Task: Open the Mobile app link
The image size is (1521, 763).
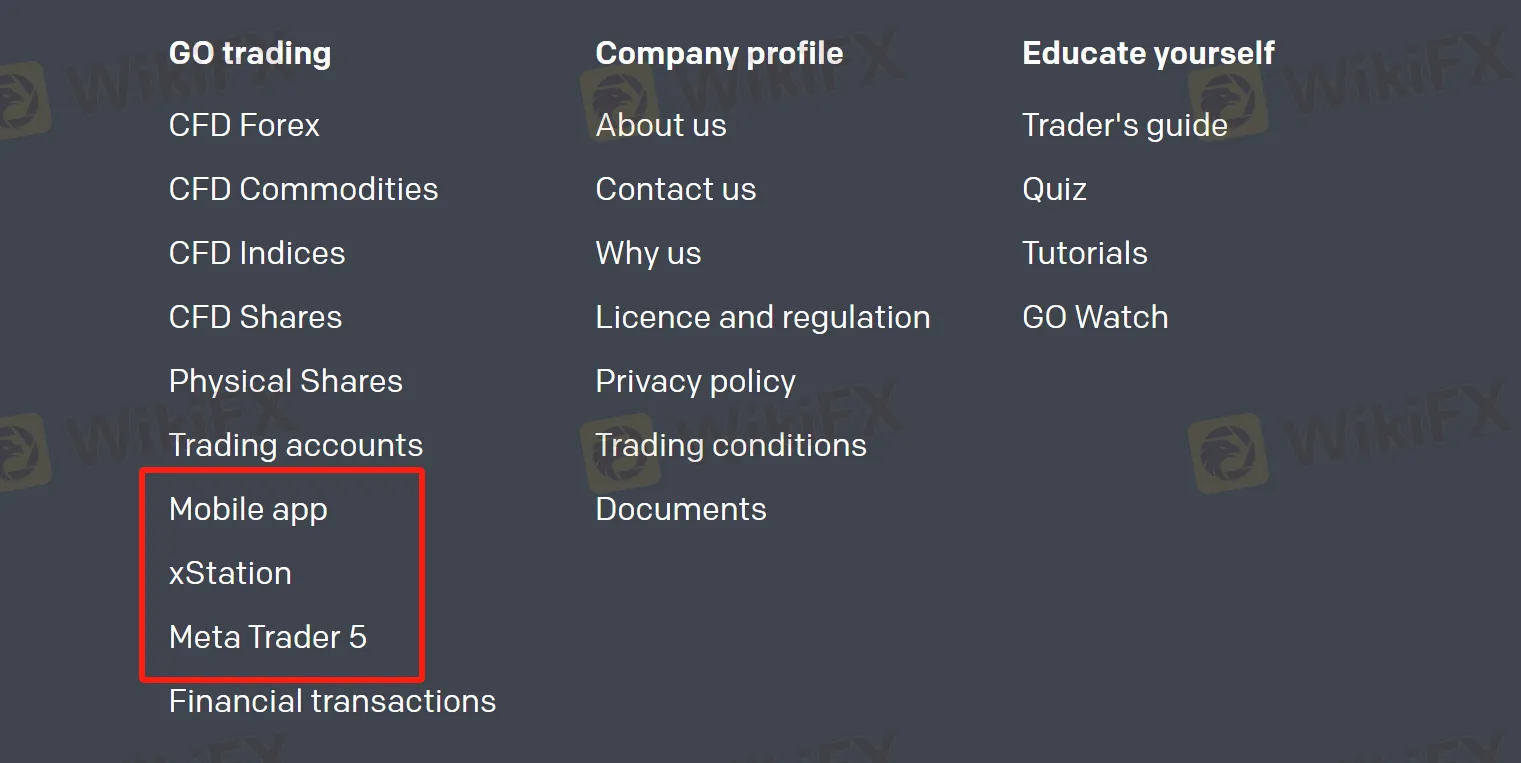Action: pos(248,509)
